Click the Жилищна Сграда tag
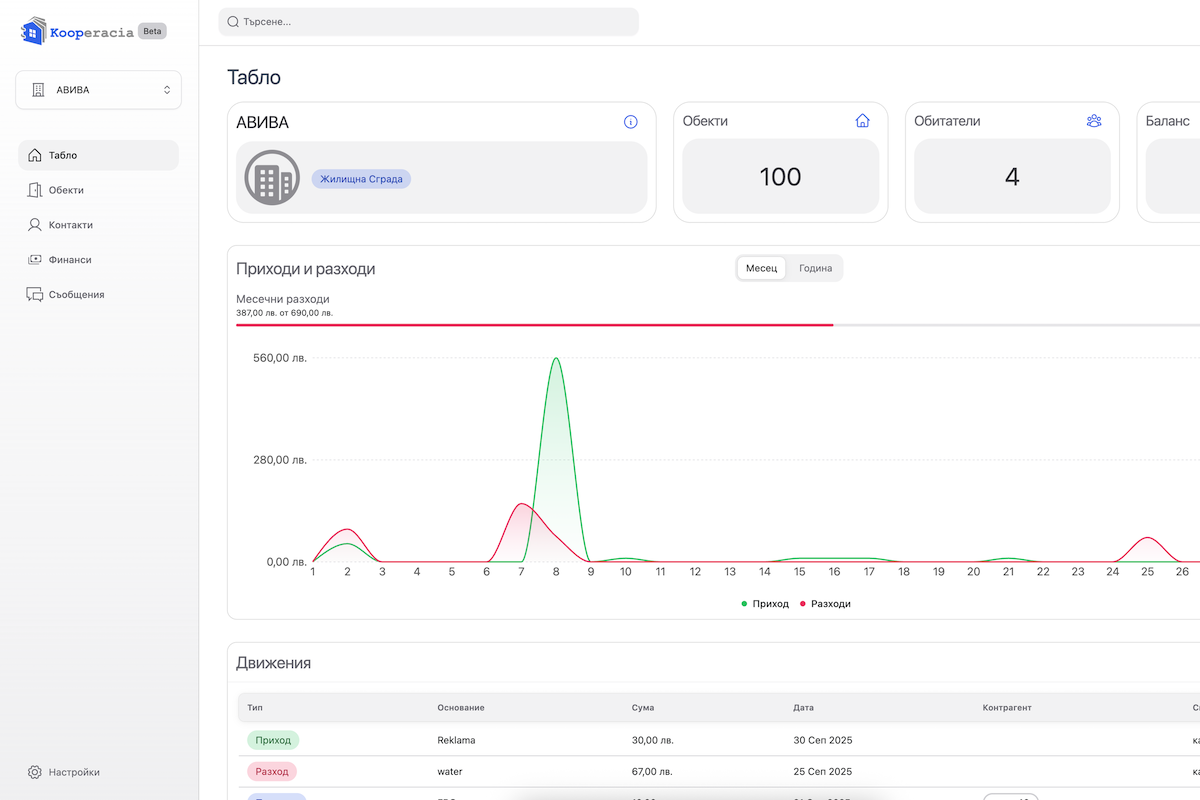This screenshot has height=800, width=1200. click(361, 179)
